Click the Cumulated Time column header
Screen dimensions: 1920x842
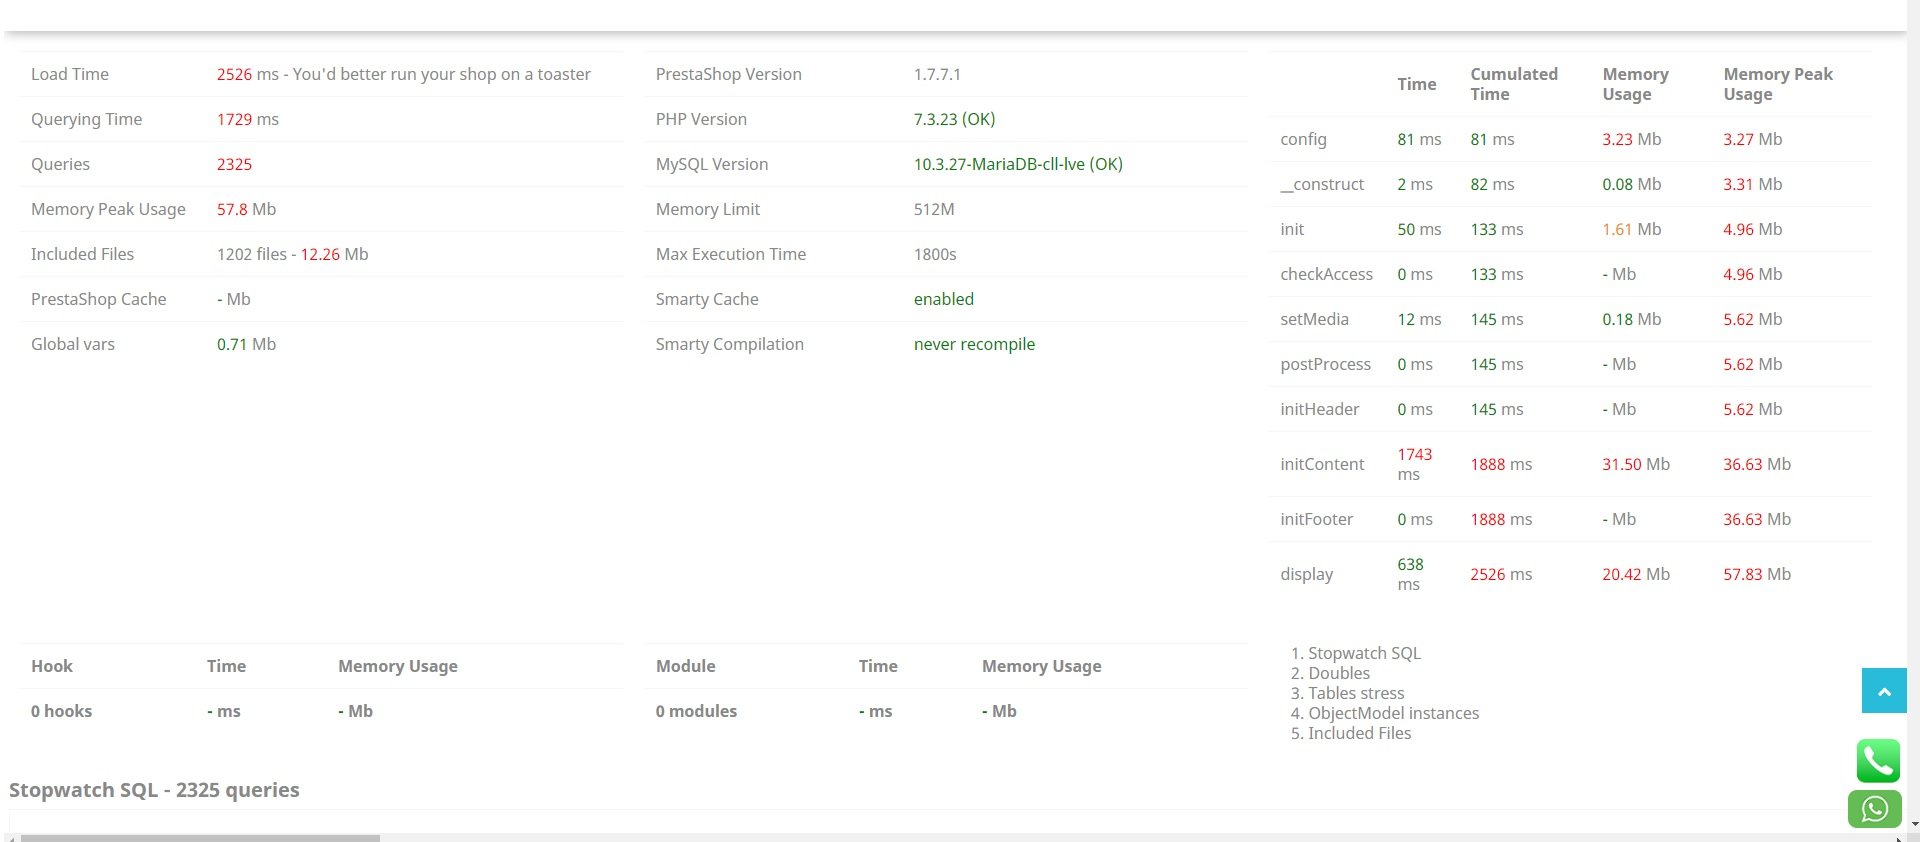coord(1514,84)
